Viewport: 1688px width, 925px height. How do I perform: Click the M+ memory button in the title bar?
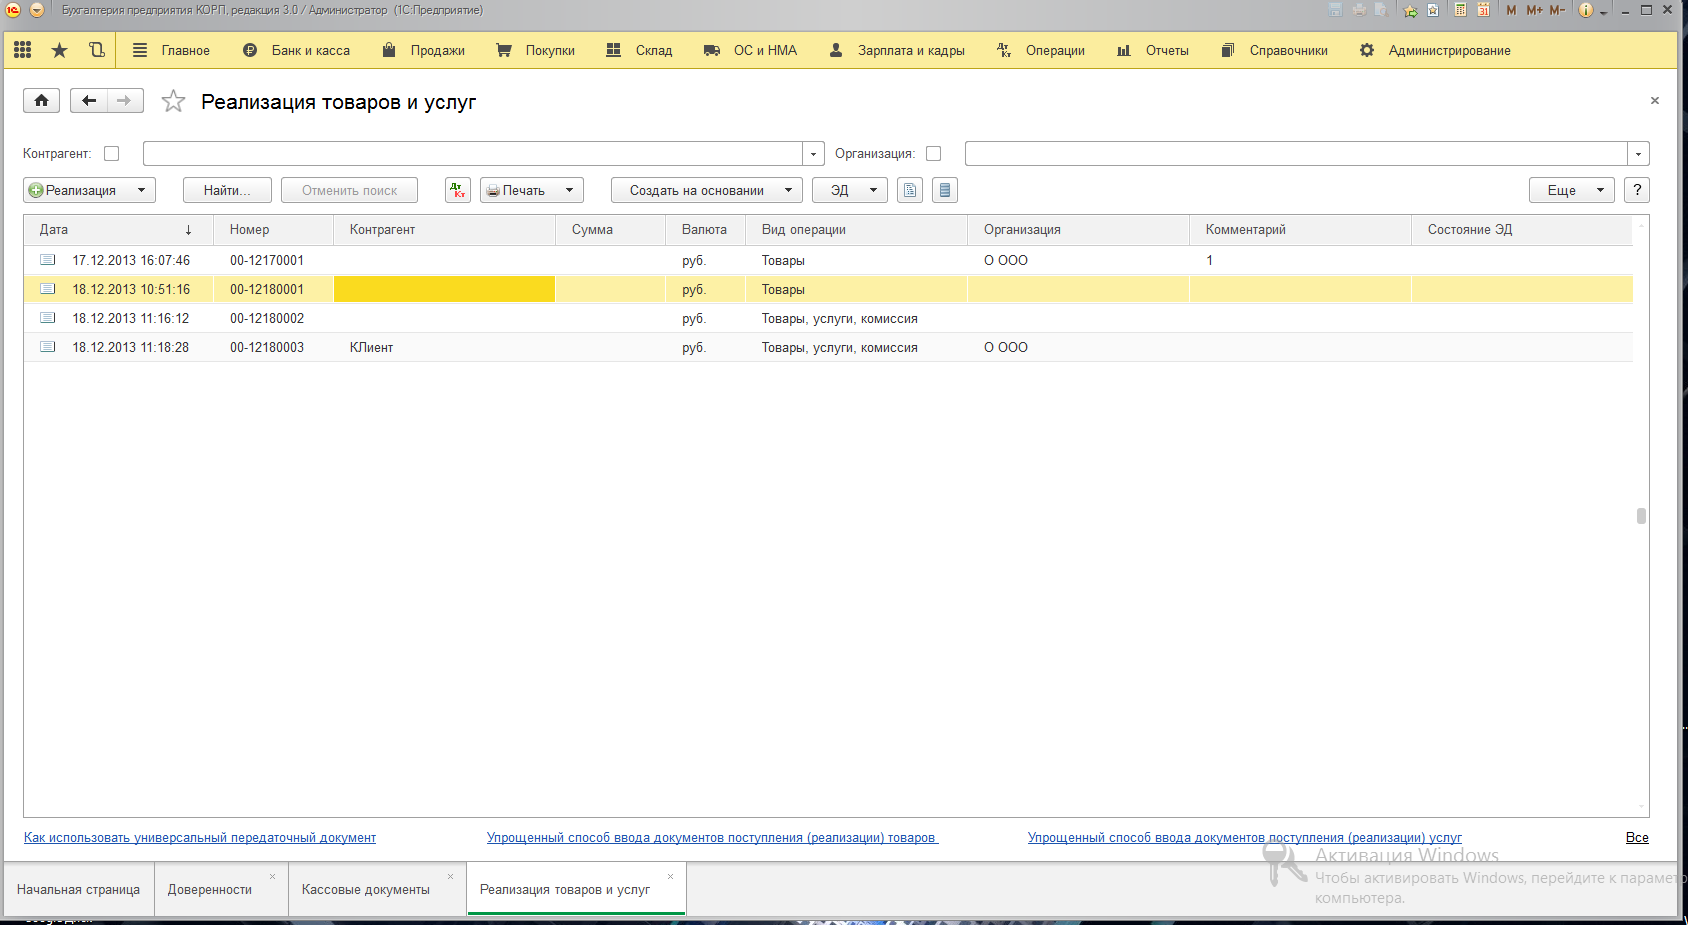point(1534,10)
